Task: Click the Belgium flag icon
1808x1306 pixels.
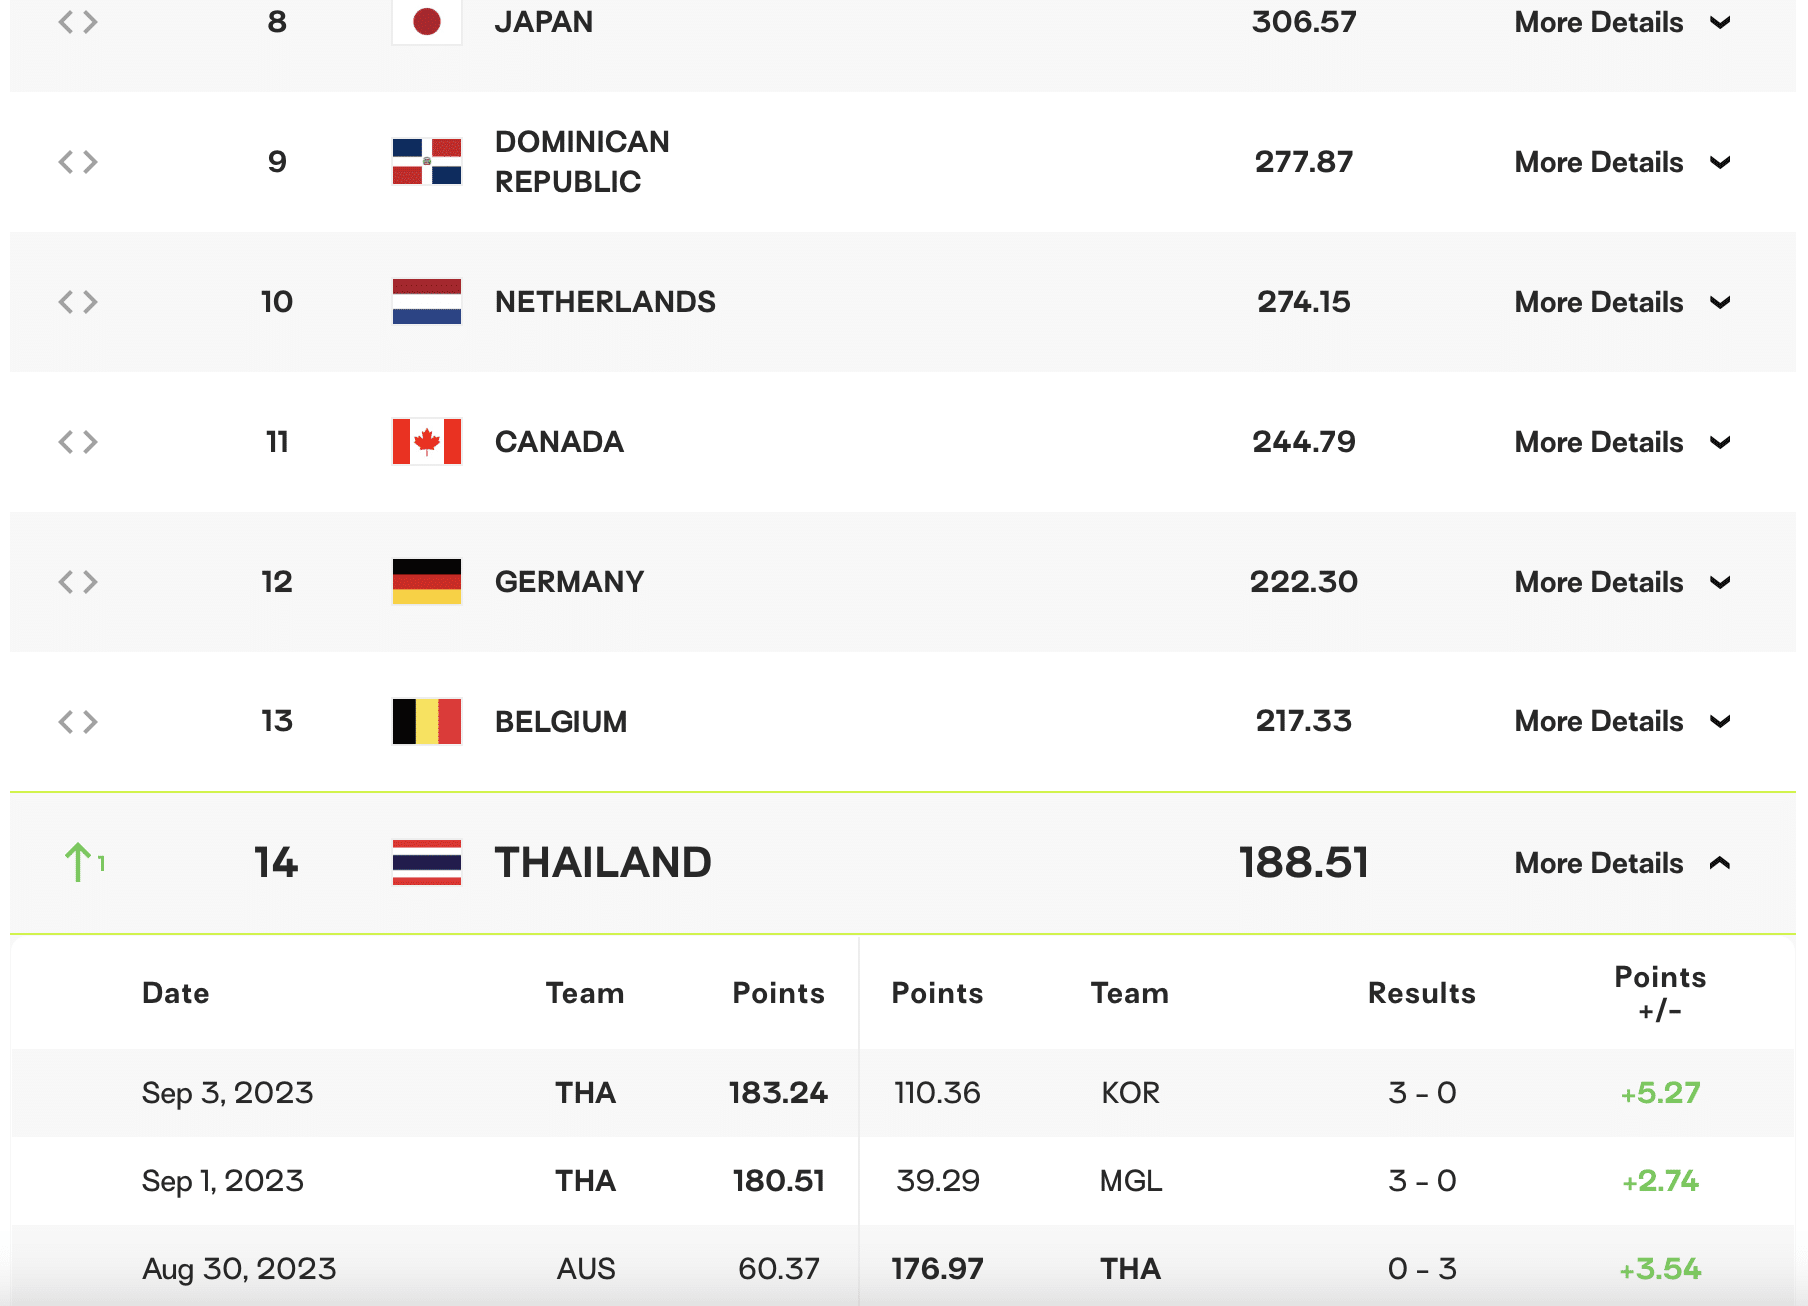Action: pos(427,722)
